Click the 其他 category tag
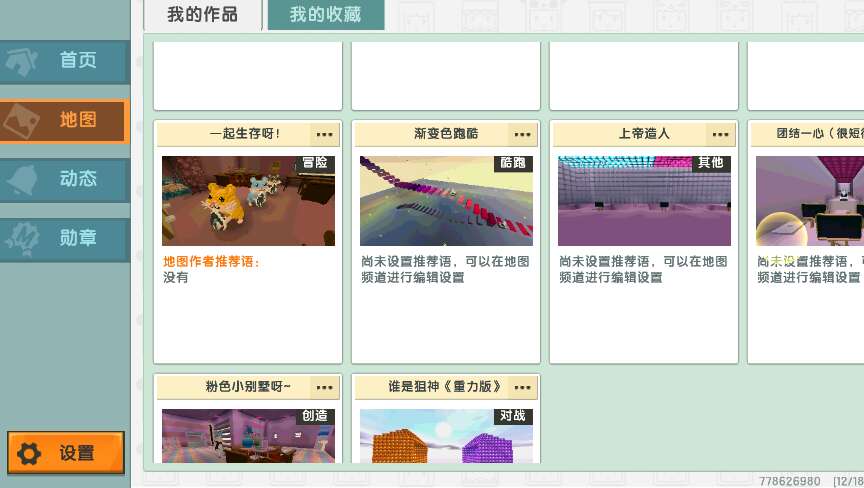Image resolution: width=864 pixels, height=488 pixels. pos(710,163)
